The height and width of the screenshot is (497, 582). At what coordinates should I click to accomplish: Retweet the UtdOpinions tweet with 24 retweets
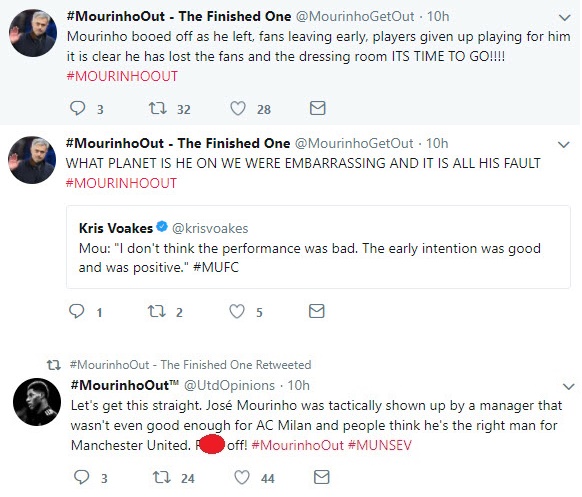[162, 477]
